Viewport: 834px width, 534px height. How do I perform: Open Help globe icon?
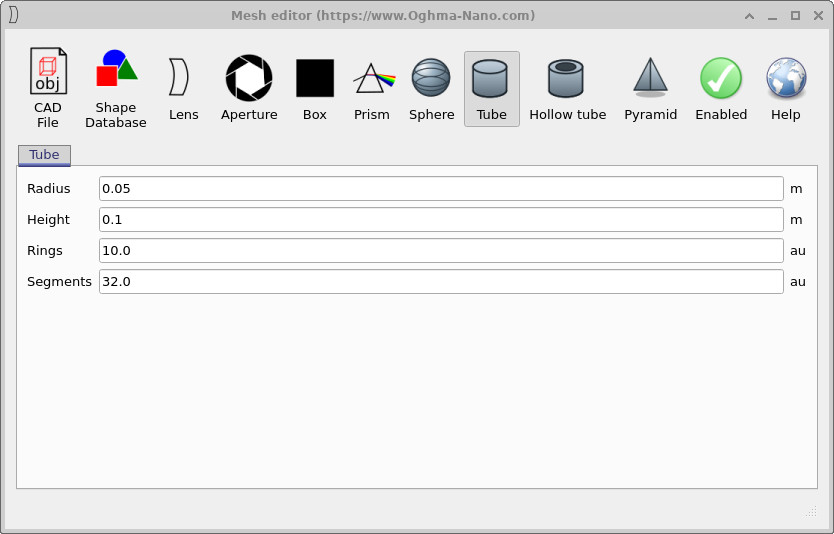(x=786, y=88)
